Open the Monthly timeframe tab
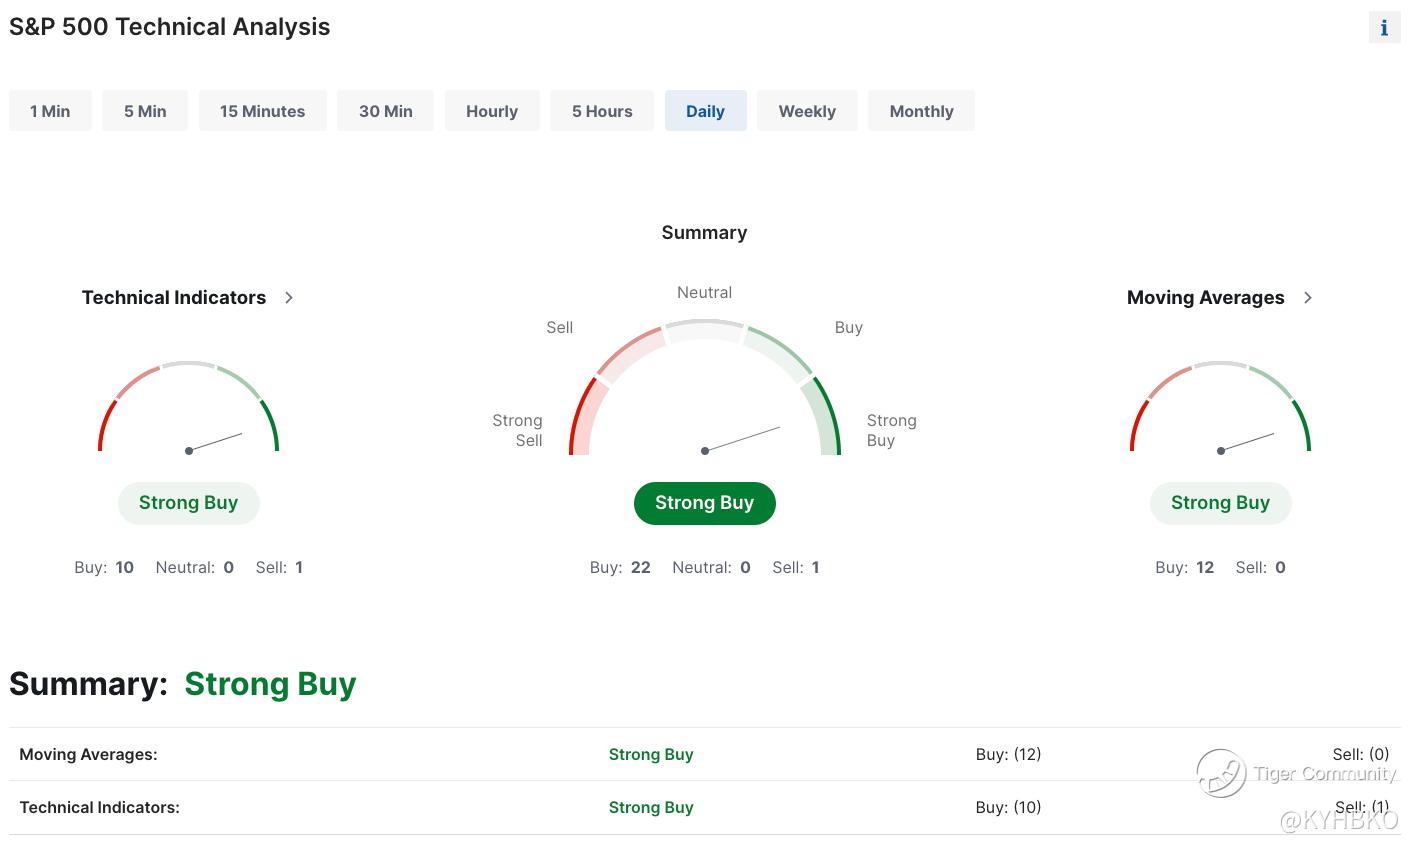 (921, 111)
